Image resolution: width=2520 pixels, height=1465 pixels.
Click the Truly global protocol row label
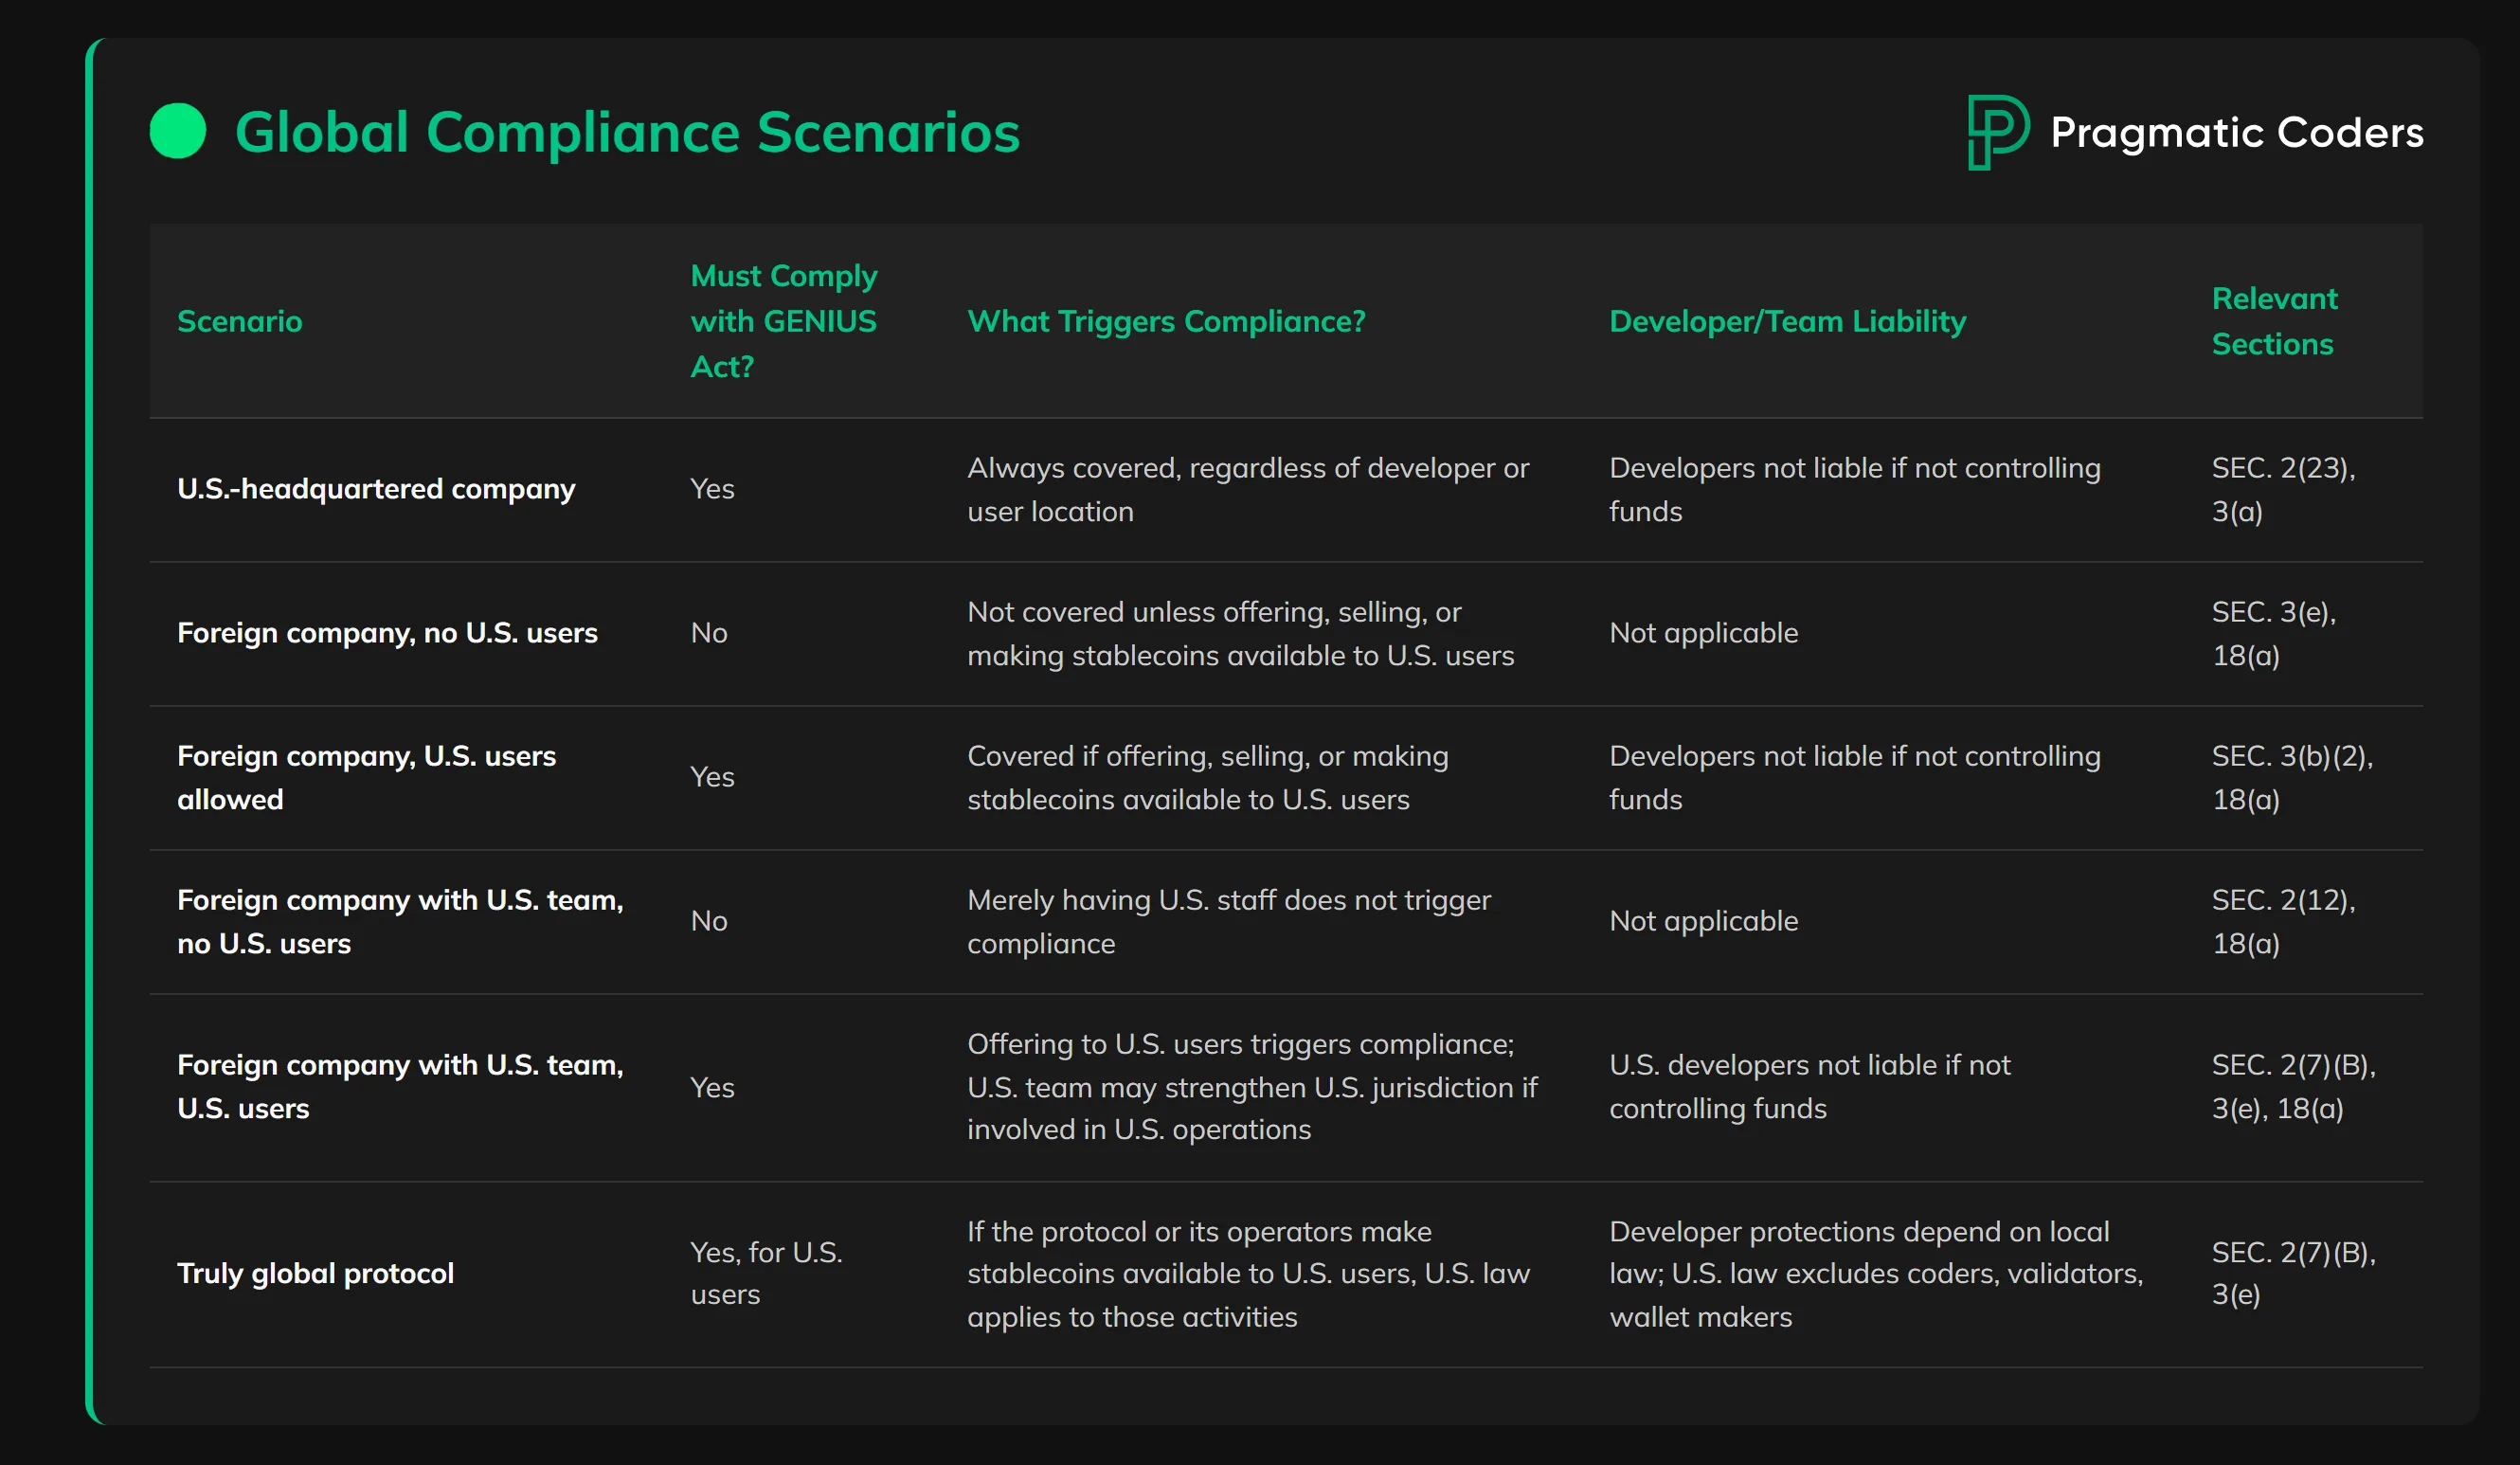pos(316,1272)
